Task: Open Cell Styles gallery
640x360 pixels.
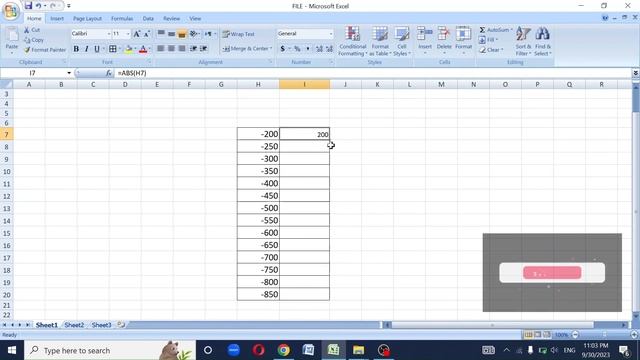Action: [402, 41]
